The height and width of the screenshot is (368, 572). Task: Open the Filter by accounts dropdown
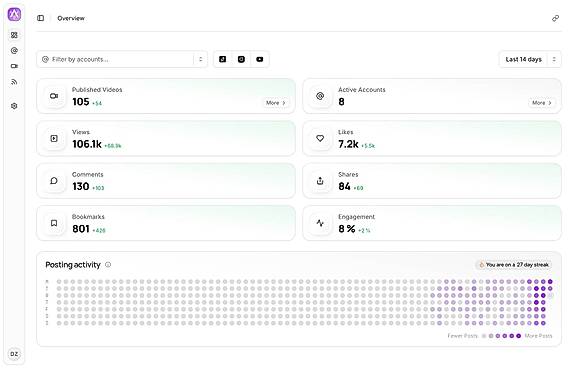[x=122, y=59]
